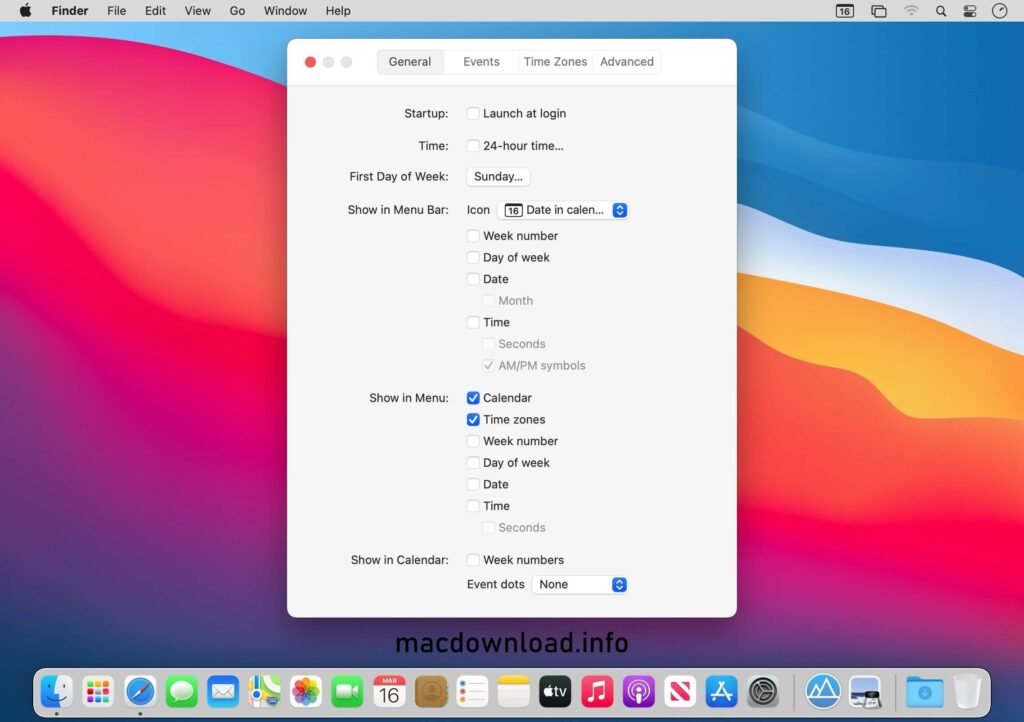Image resolution: width=1024 pixels, height=722 pixels.
Task: Open the Finder Go menu
Action: [237, 11]
